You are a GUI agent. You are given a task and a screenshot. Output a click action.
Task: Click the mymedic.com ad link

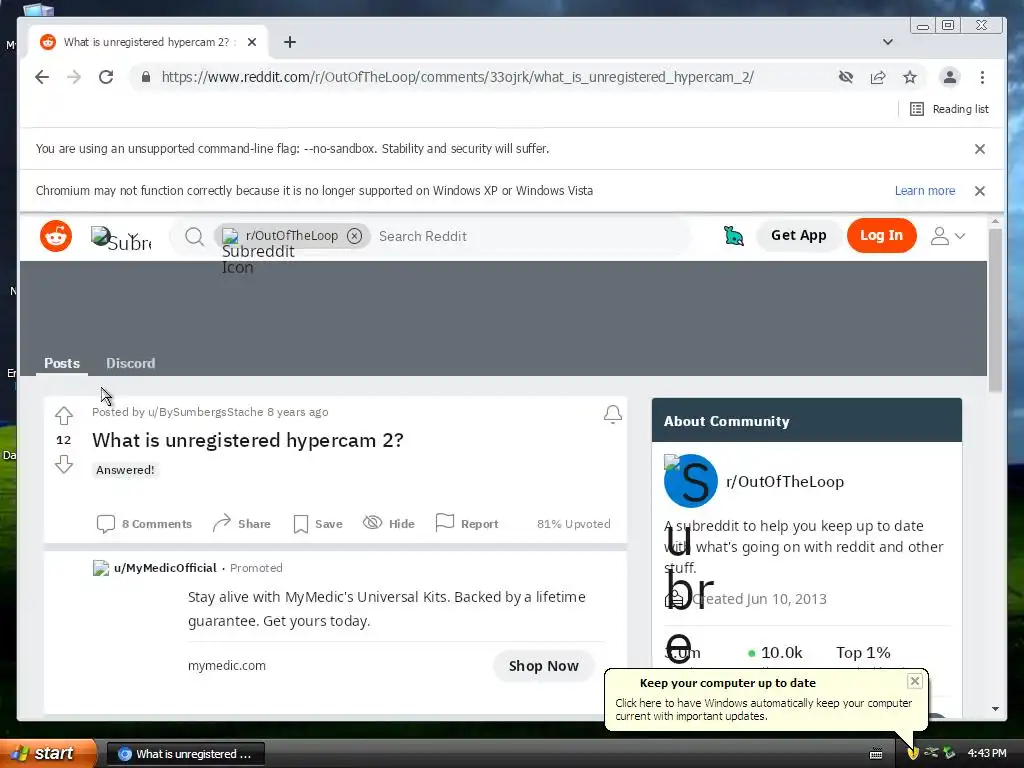coord(227,665)
